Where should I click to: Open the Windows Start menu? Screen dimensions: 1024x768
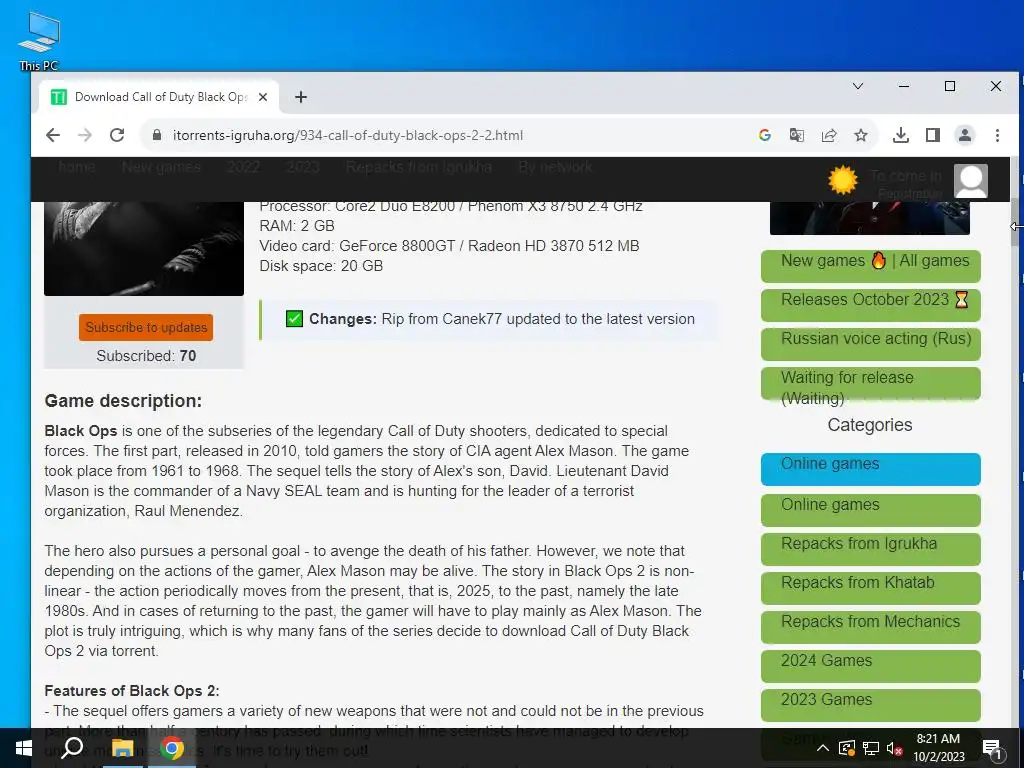[x=24, y=748]
